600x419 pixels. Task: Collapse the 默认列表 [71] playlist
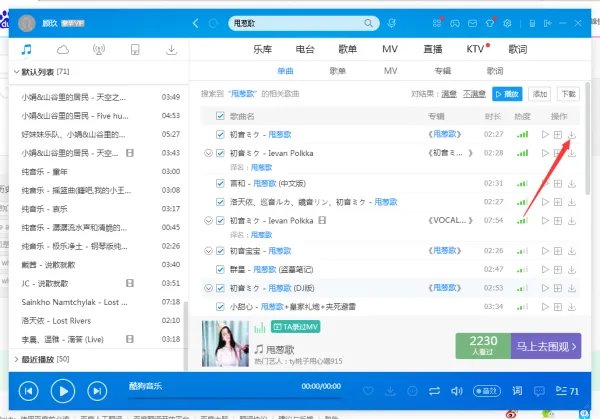tap(16, 72)
